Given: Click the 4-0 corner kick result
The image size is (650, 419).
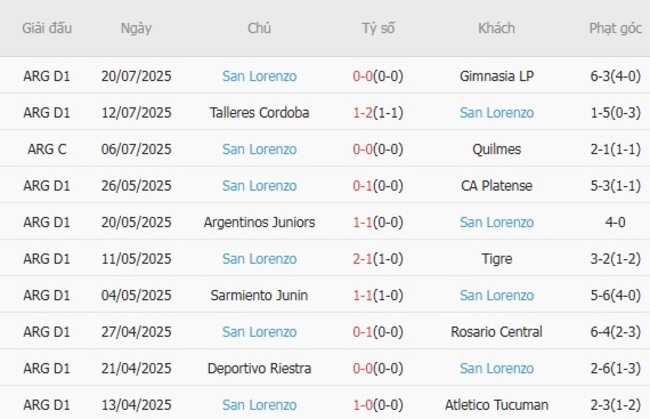Looking at the screenshot, I should click(x=615, y=222).
